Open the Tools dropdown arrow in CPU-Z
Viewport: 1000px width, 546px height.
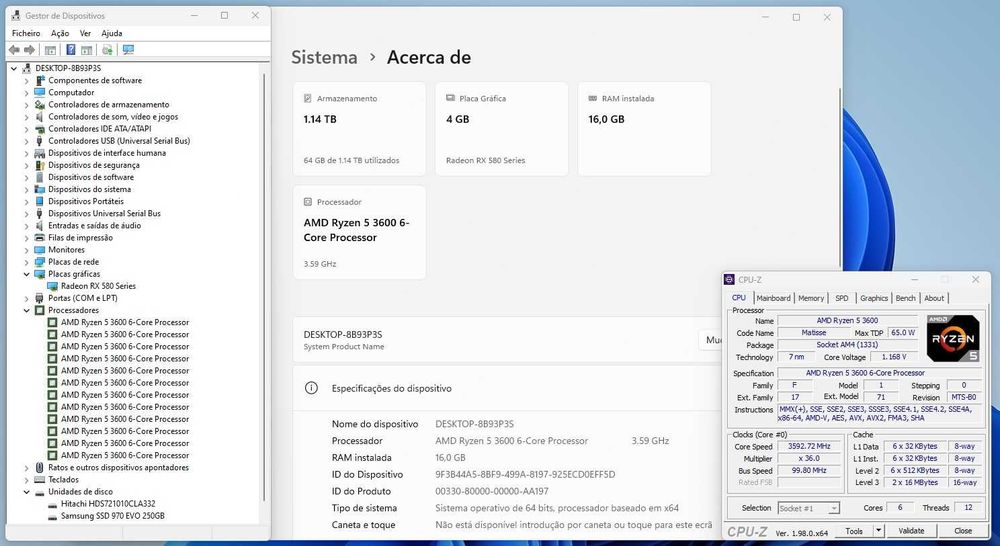[x=878, y=531]
